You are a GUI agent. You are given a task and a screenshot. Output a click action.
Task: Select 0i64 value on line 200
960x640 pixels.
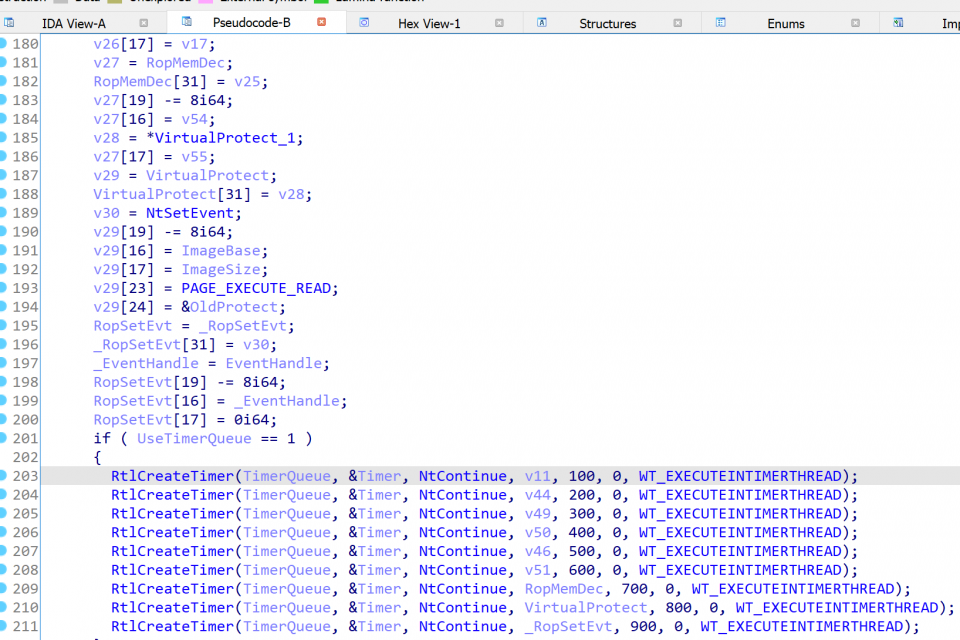251,420
